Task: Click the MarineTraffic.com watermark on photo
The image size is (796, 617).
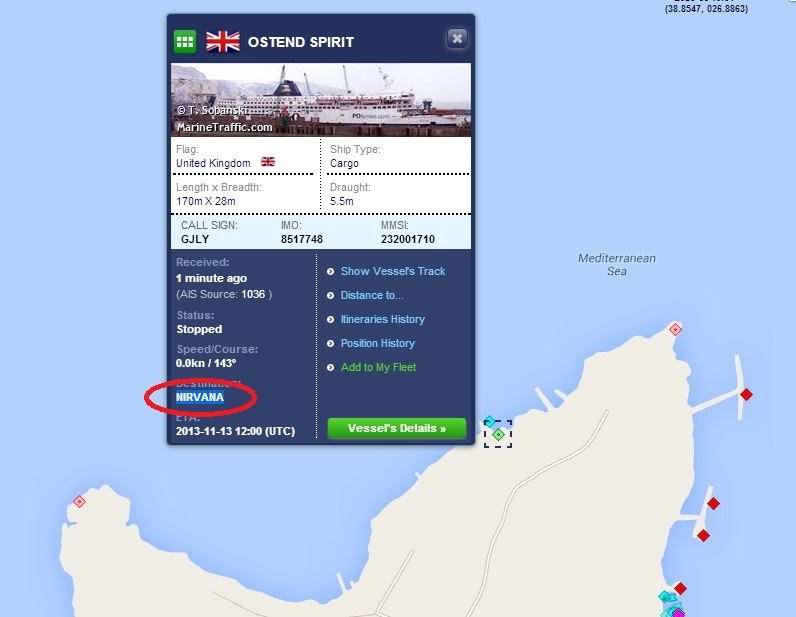Action: click(224, 127)
